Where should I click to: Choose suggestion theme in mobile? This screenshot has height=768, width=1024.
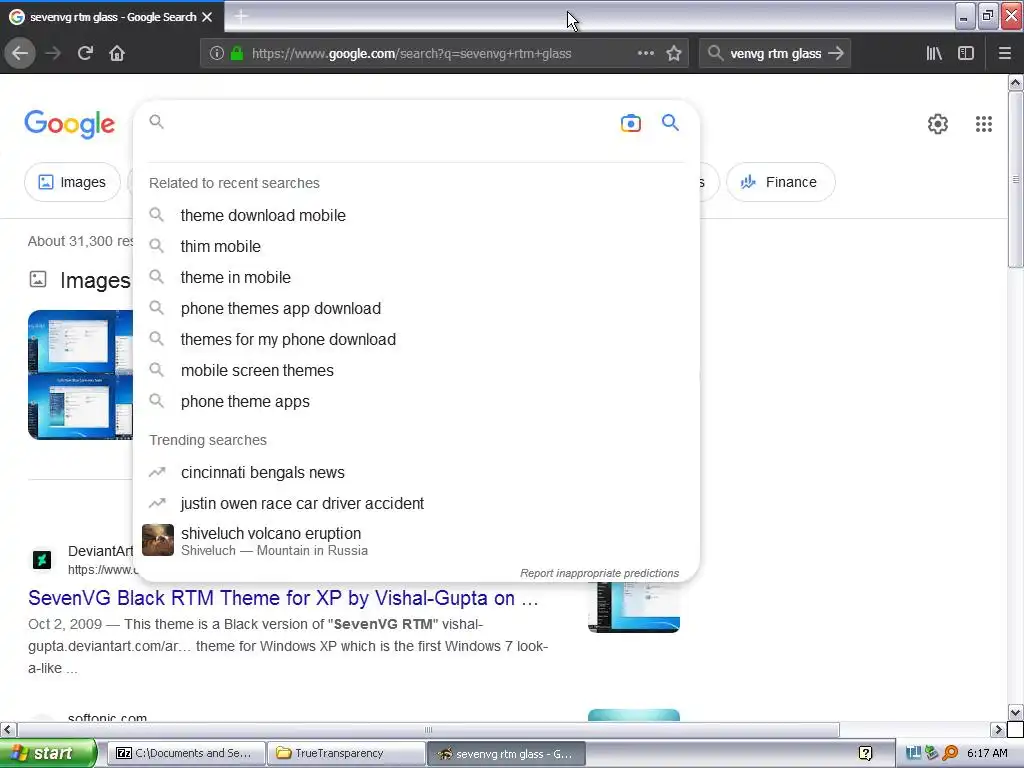coord(236,278)
